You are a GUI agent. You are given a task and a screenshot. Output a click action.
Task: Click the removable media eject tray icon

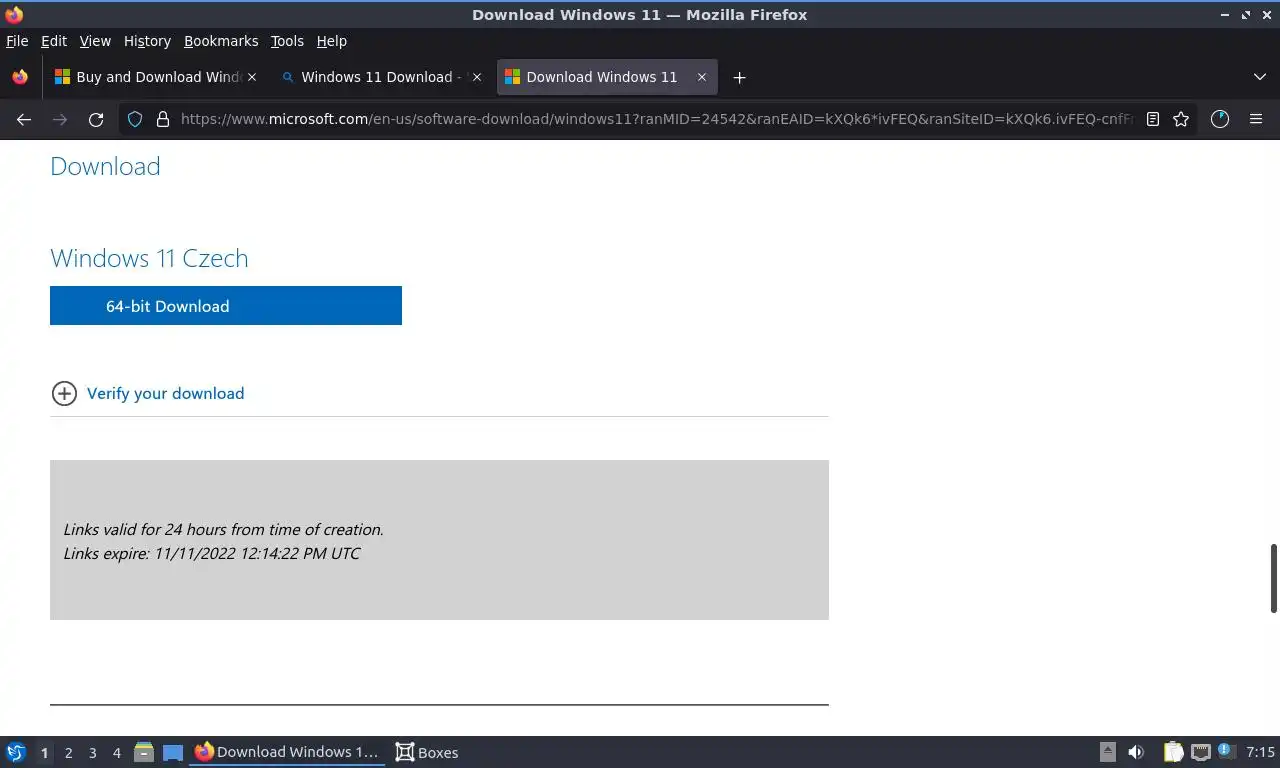1107,752
